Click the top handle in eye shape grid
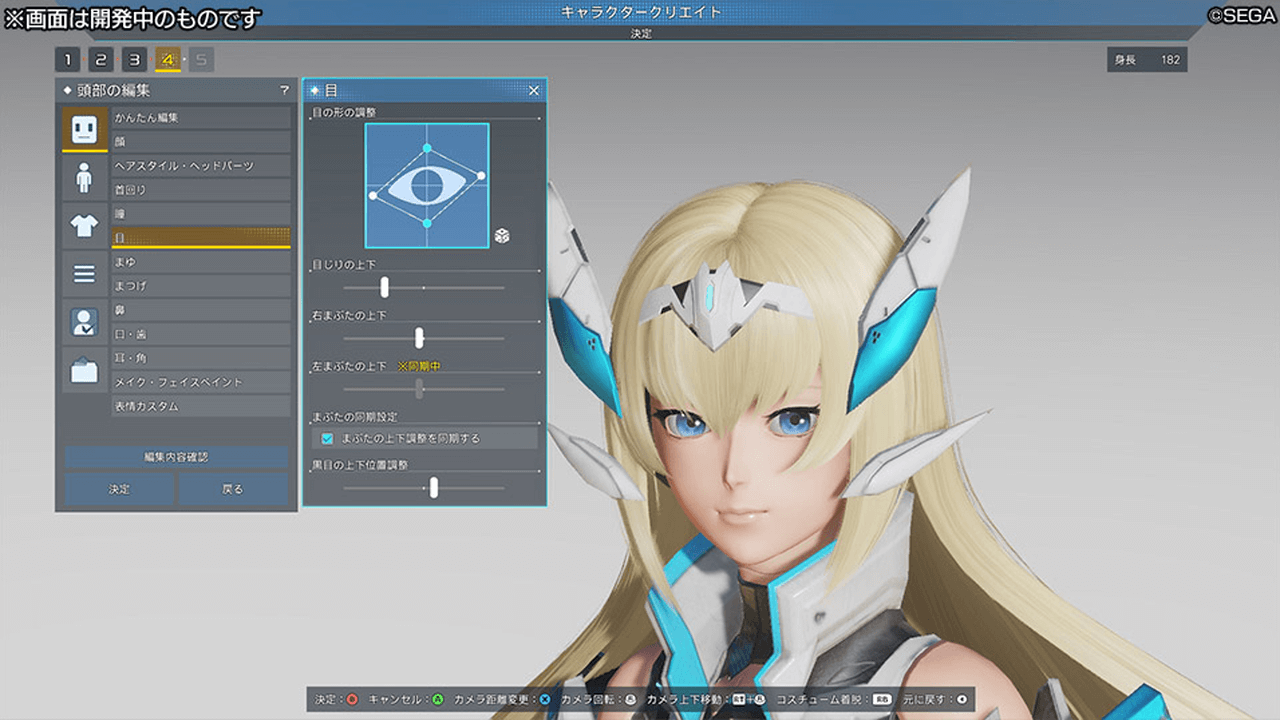Screen dimensions: 1280x720 click(427, 149)
